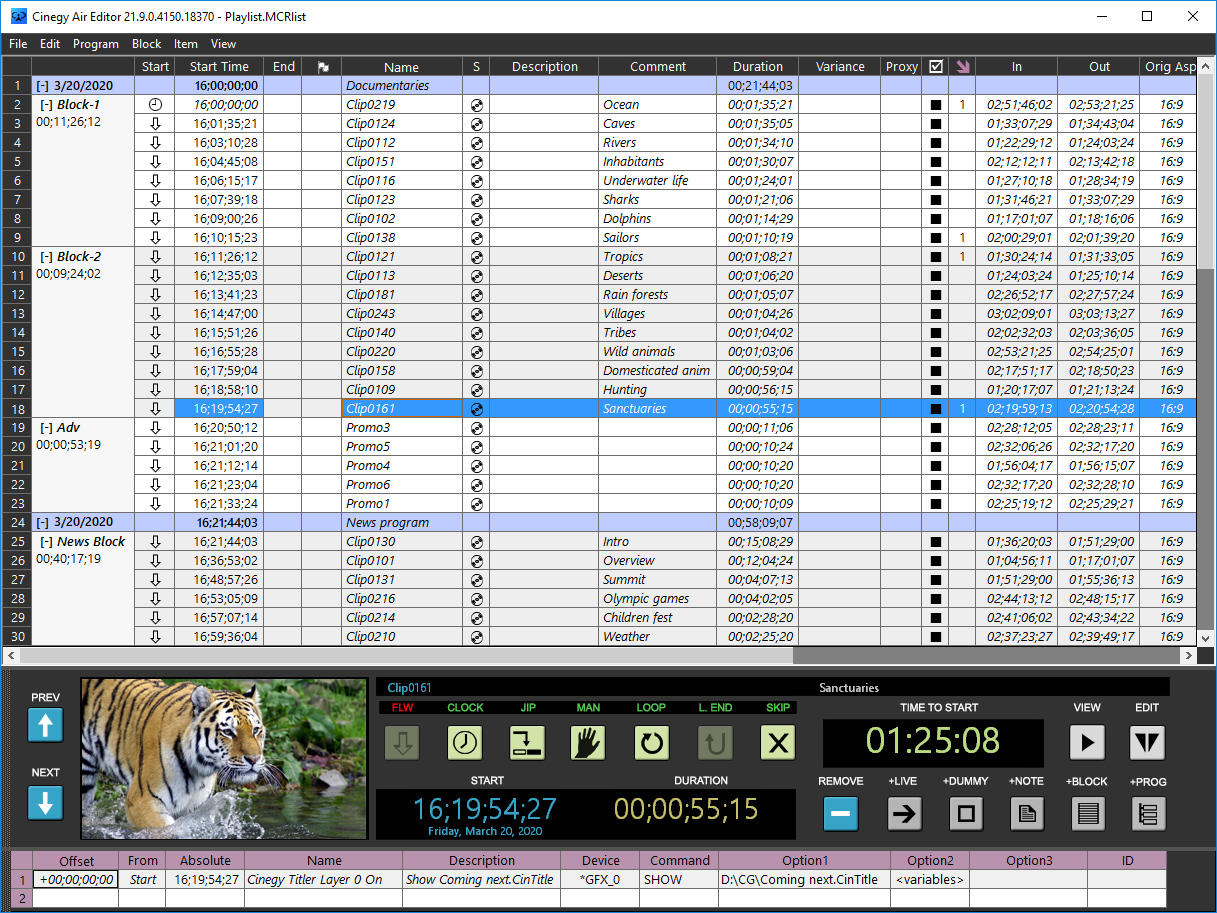Toggle the L. END loop end button
This screenshot has width=1217, height=913.
pyautogui.click(x=715, y=742)
